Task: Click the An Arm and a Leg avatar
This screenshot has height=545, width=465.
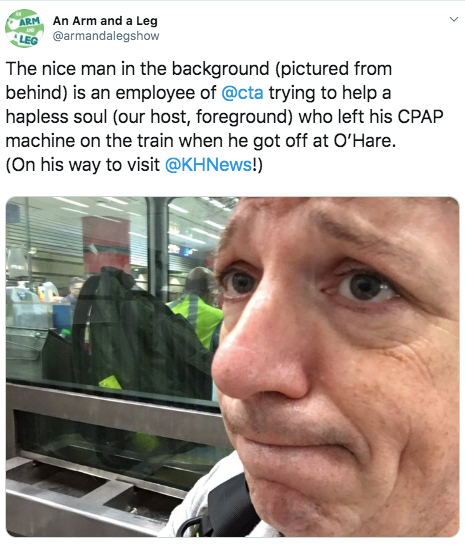Action: coord(24,28)
